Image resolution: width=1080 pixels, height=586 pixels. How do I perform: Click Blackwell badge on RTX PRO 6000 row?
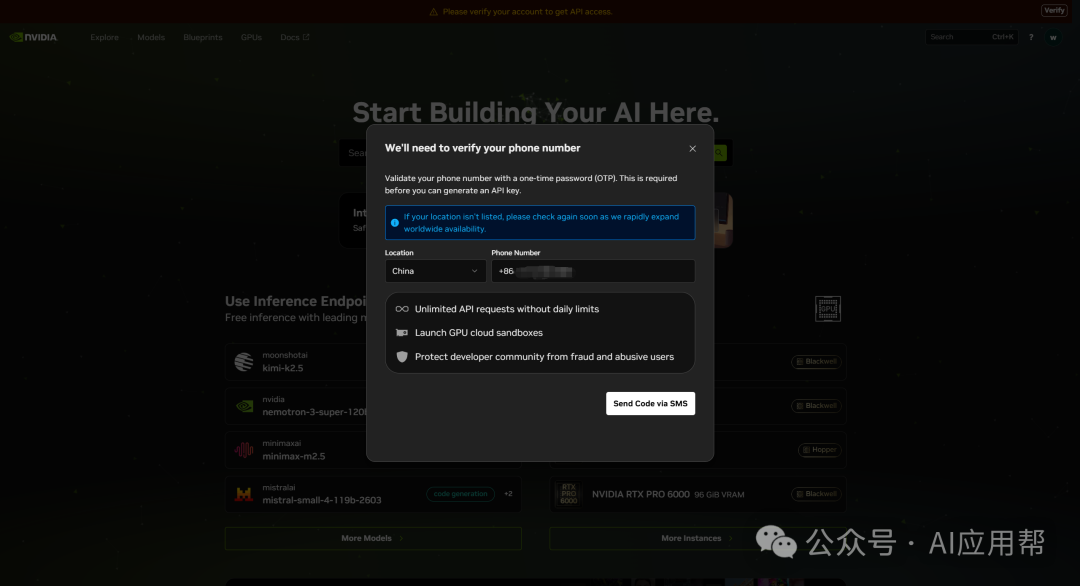click(x=816, y=494)
